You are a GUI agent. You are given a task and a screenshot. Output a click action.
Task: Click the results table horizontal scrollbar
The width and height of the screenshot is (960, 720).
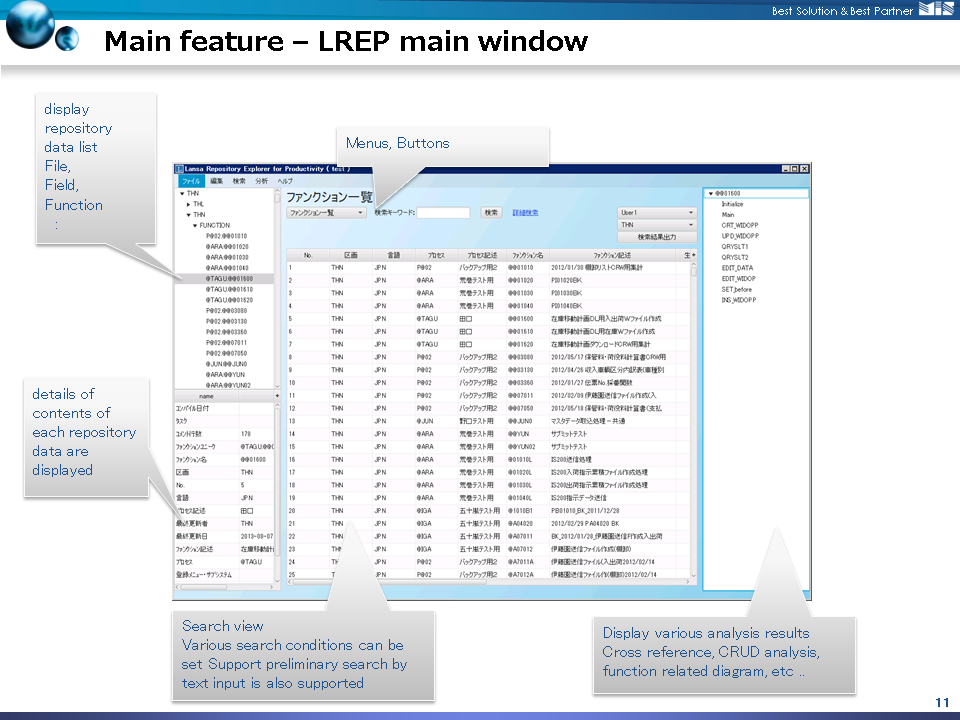(489, 582)
